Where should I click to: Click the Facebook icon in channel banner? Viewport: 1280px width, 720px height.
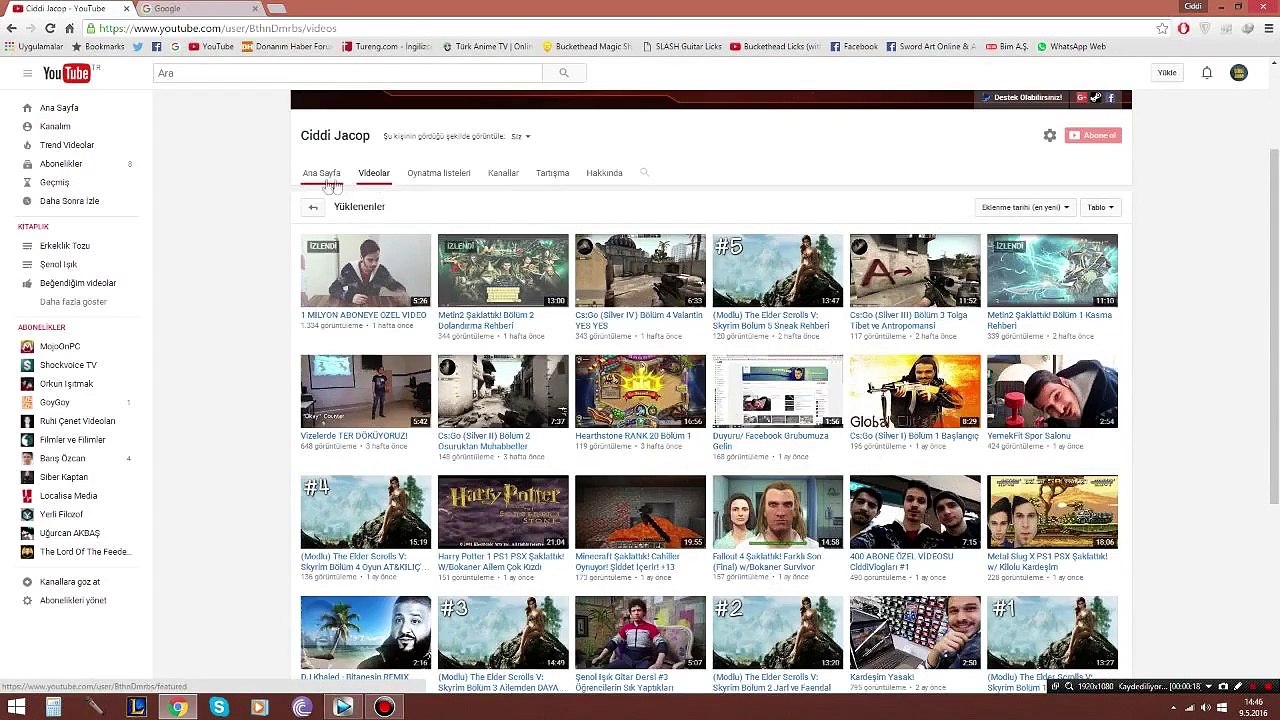(x=1110, y=98)
